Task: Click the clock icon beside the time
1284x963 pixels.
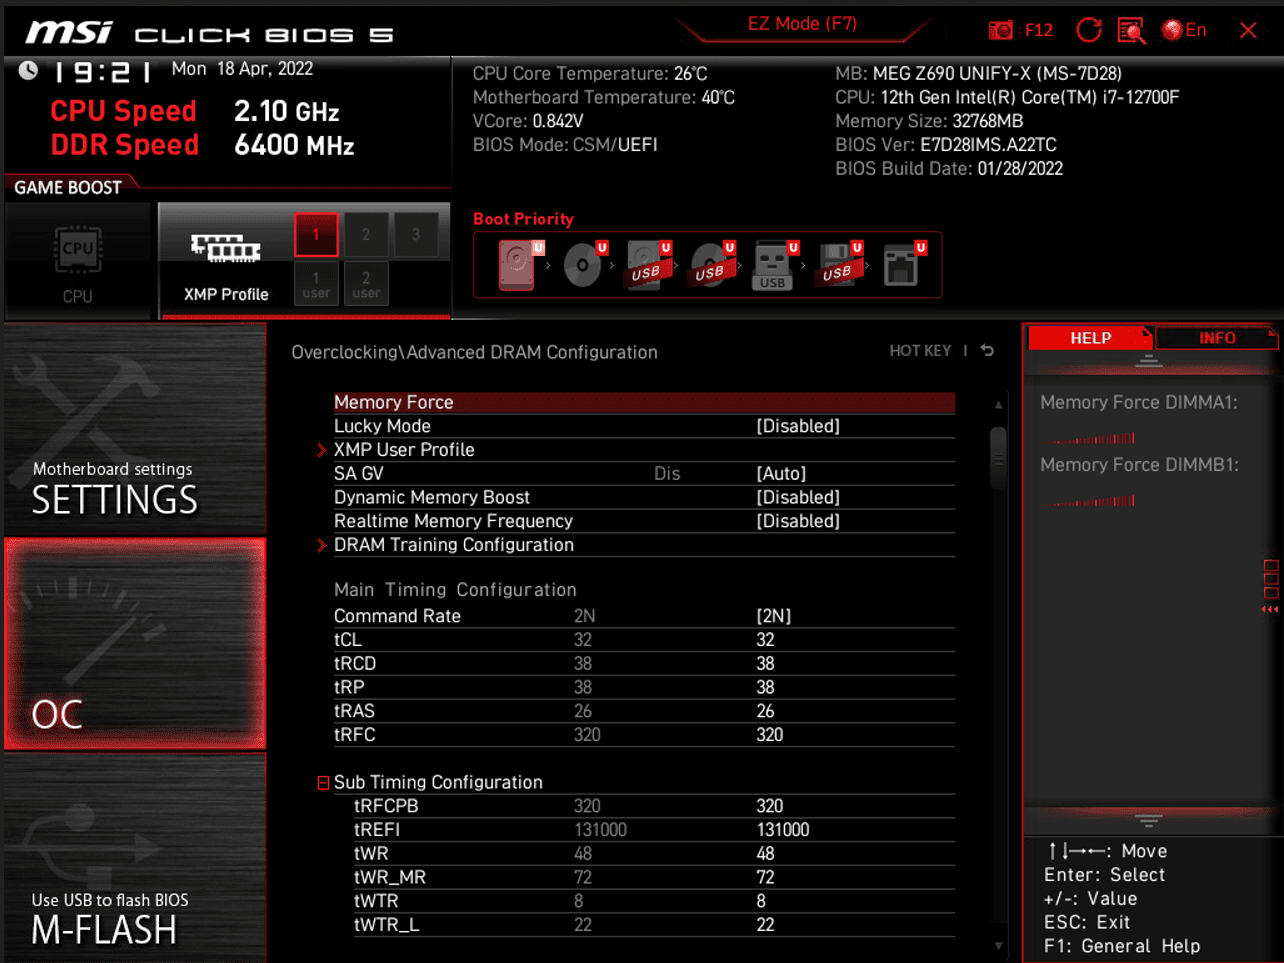Action: click(28, 70)
